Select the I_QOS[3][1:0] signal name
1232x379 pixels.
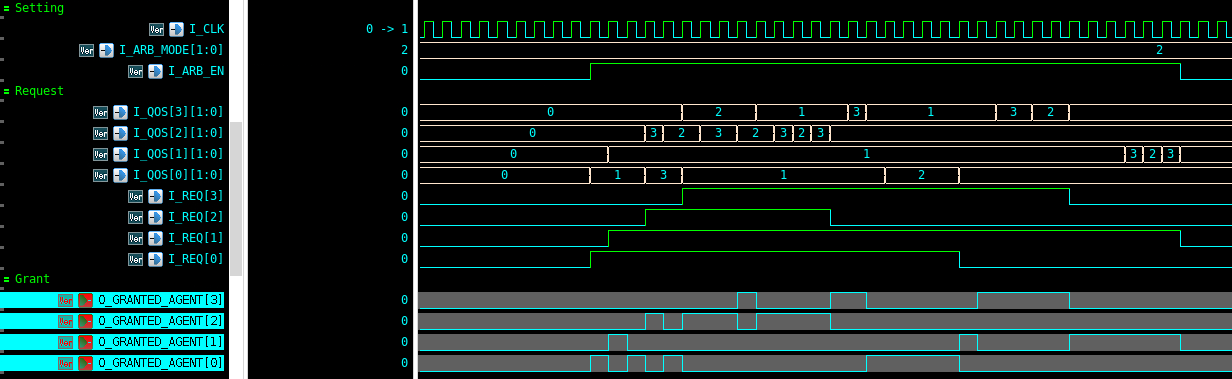[x=178, y=112]
